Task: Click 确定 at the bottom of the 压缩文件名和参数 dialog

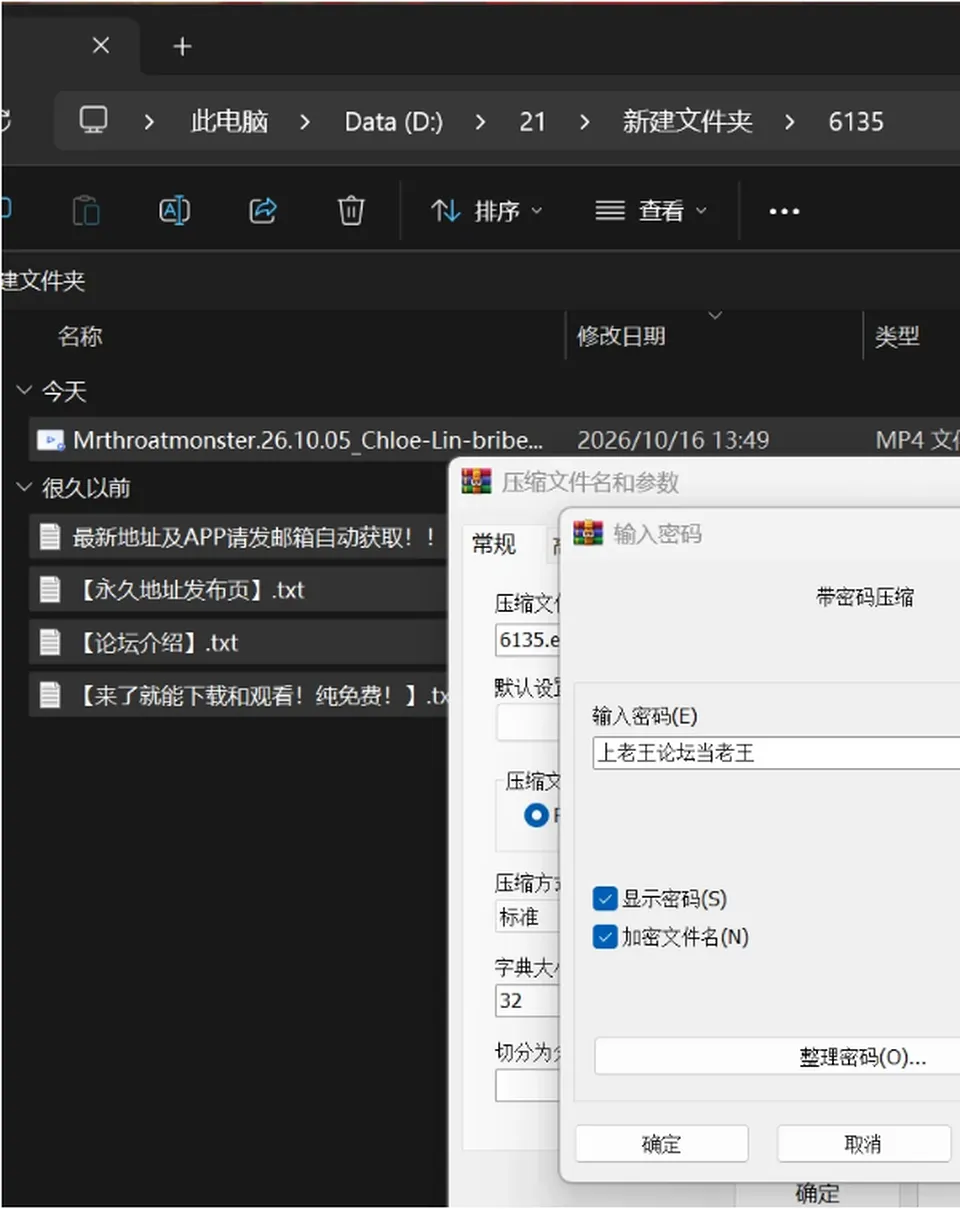Action: point(817,1192)
